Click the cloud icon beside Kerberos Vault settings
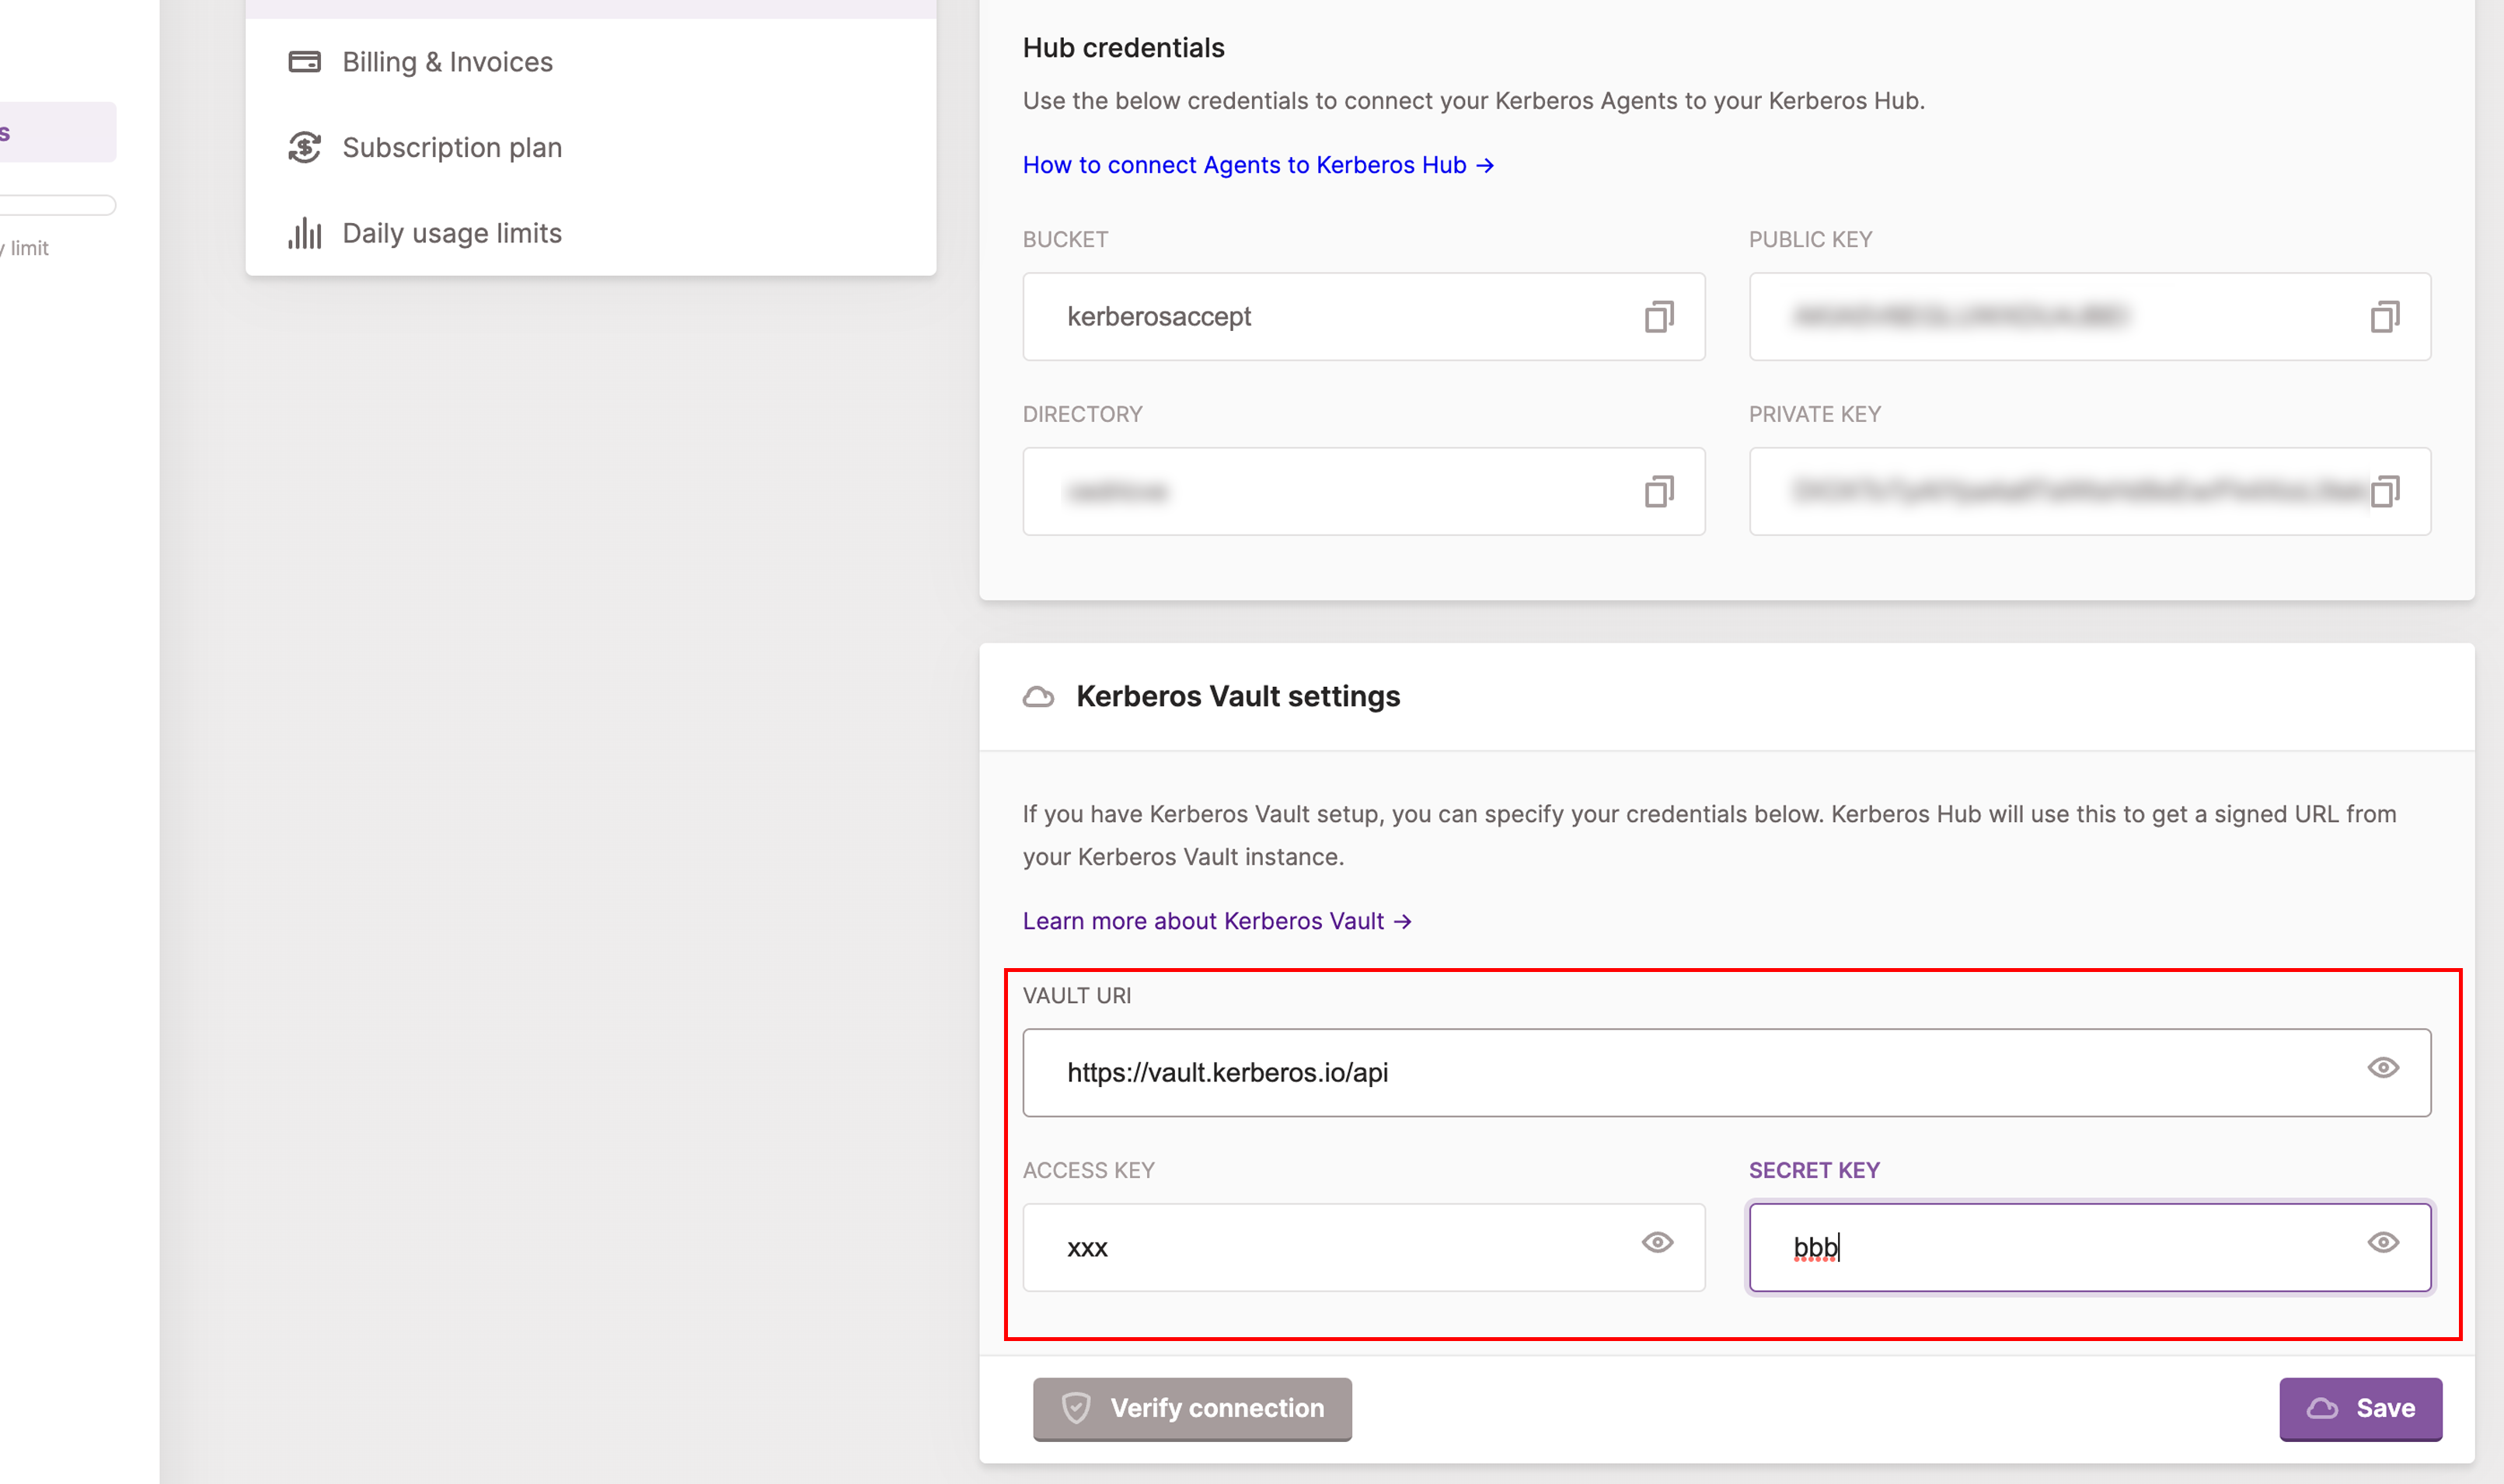The height and width of the screenshot is (1484, 2504). (1039, 696)
